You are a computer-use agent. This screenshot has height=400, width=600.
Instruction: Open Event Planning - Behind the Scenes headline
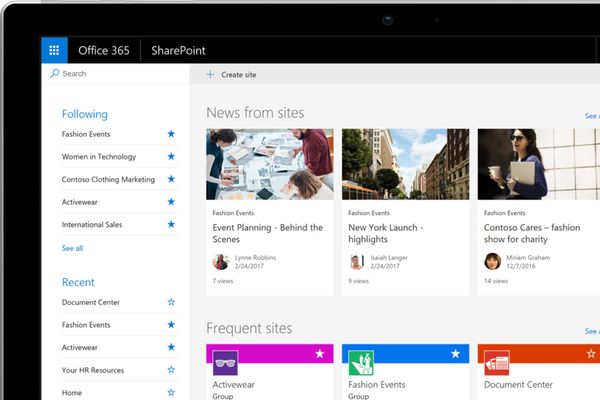tap(268, 233)
